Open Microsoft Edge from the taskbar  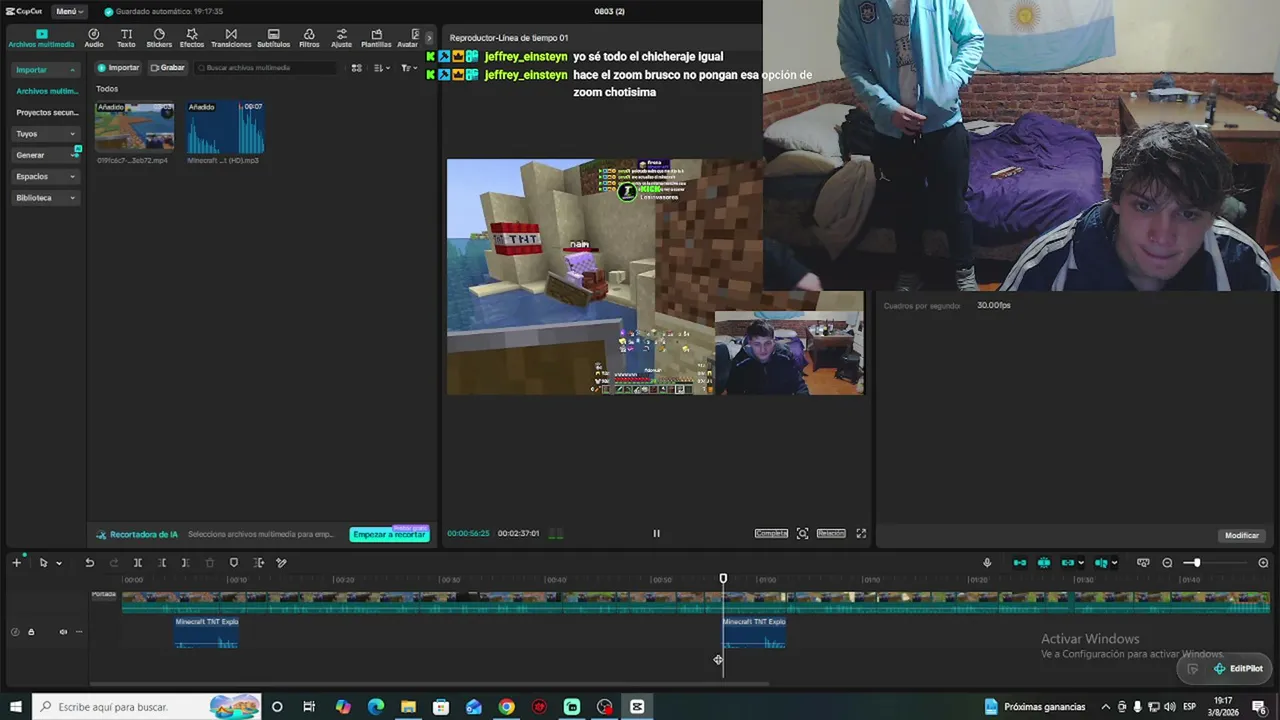click(x=376, y=707)
